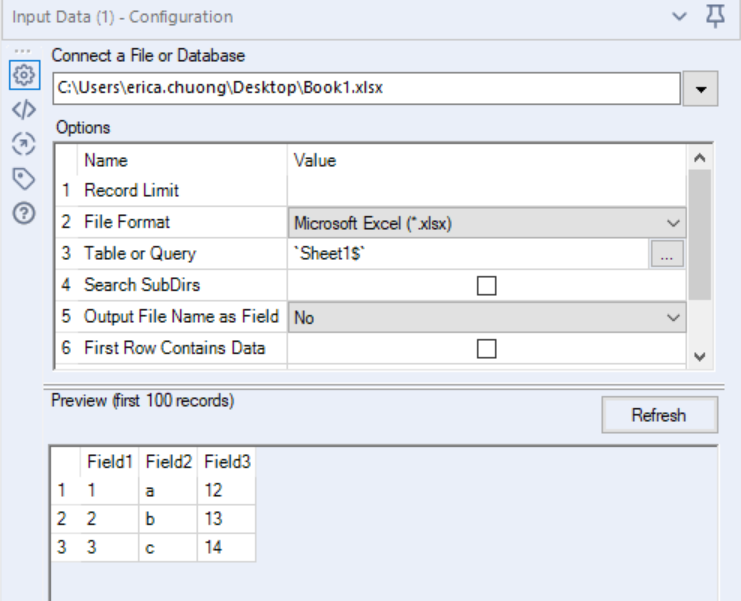Open the Help question mark icon

pos(24,213)
